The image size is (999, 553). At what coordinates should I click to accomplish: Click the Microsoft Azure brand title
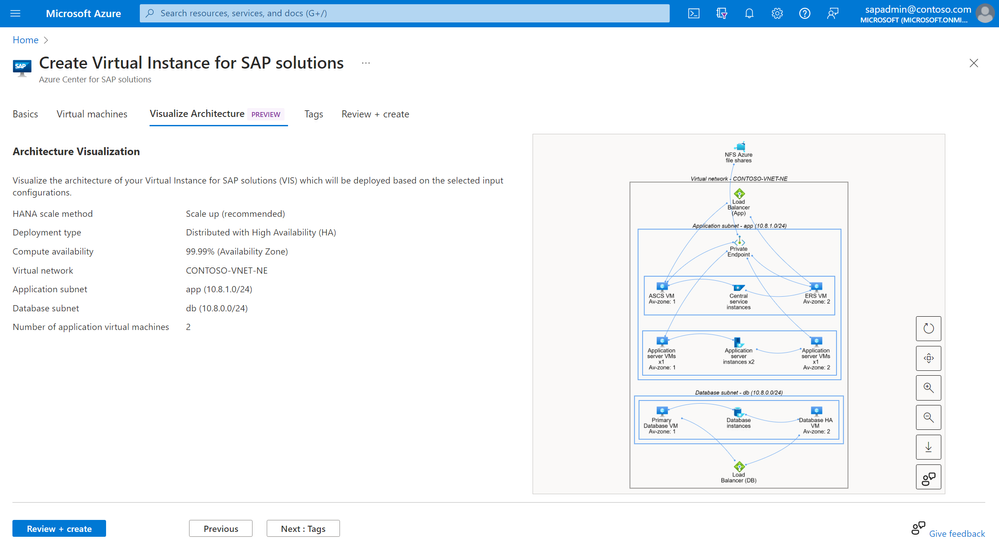click(x=83, y=13)
